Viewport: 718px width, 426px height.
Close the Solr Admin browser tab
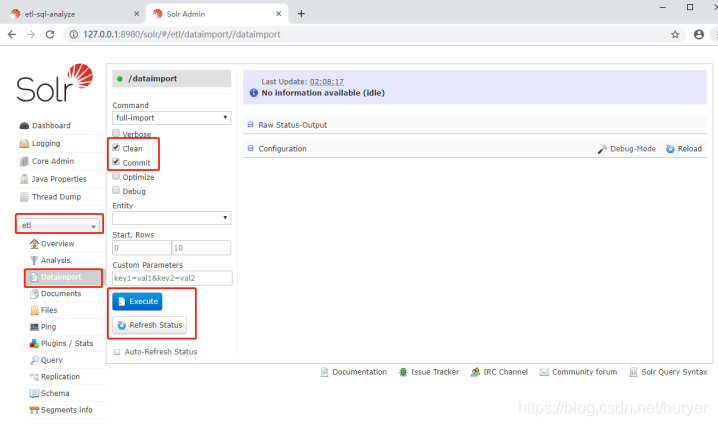pos(278,14)
